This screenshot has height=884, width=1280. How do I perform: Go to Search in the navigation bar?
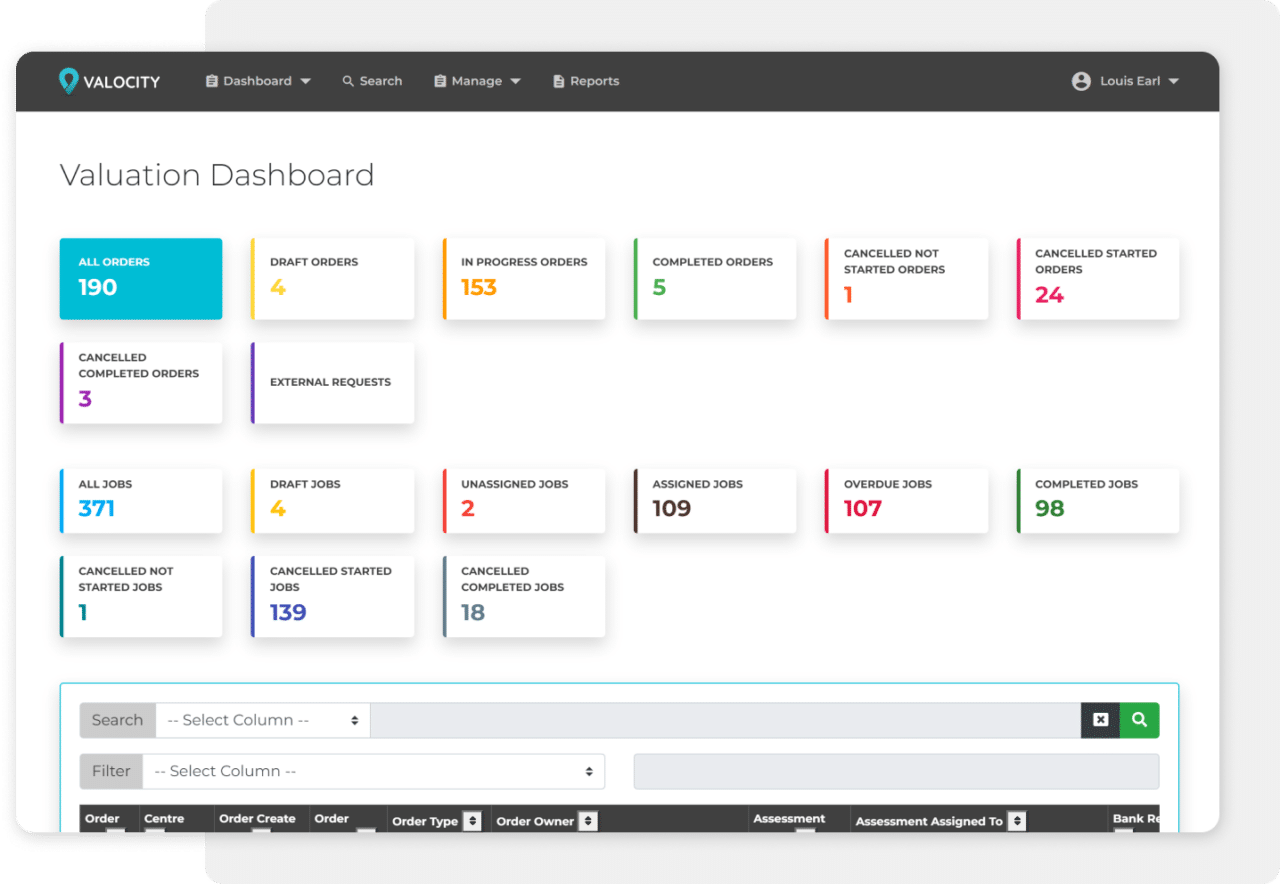click(372, 81)
